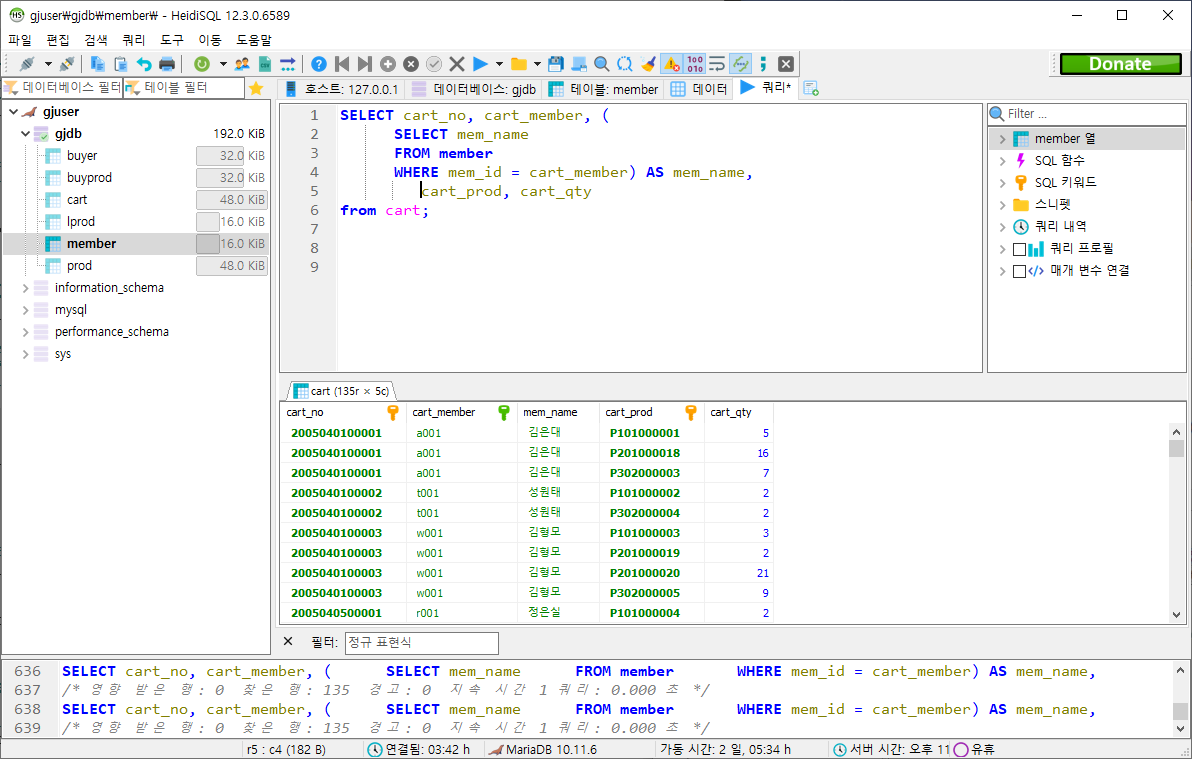Toggle the stop-on-errors warning icon
Image resolution: width=1192 pixels, height=759 pixels.
point(671,64)
